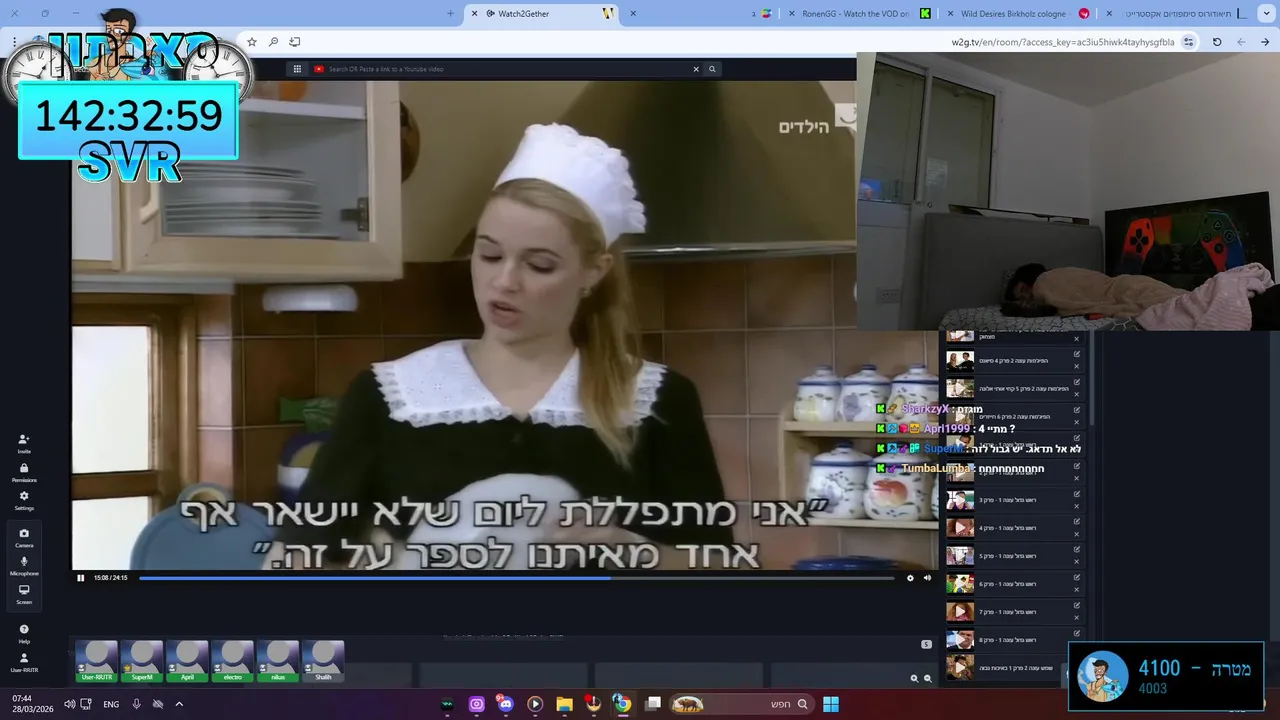
Task: Open the system volume control
Action: pyautogui.click(x=69, y=704)
